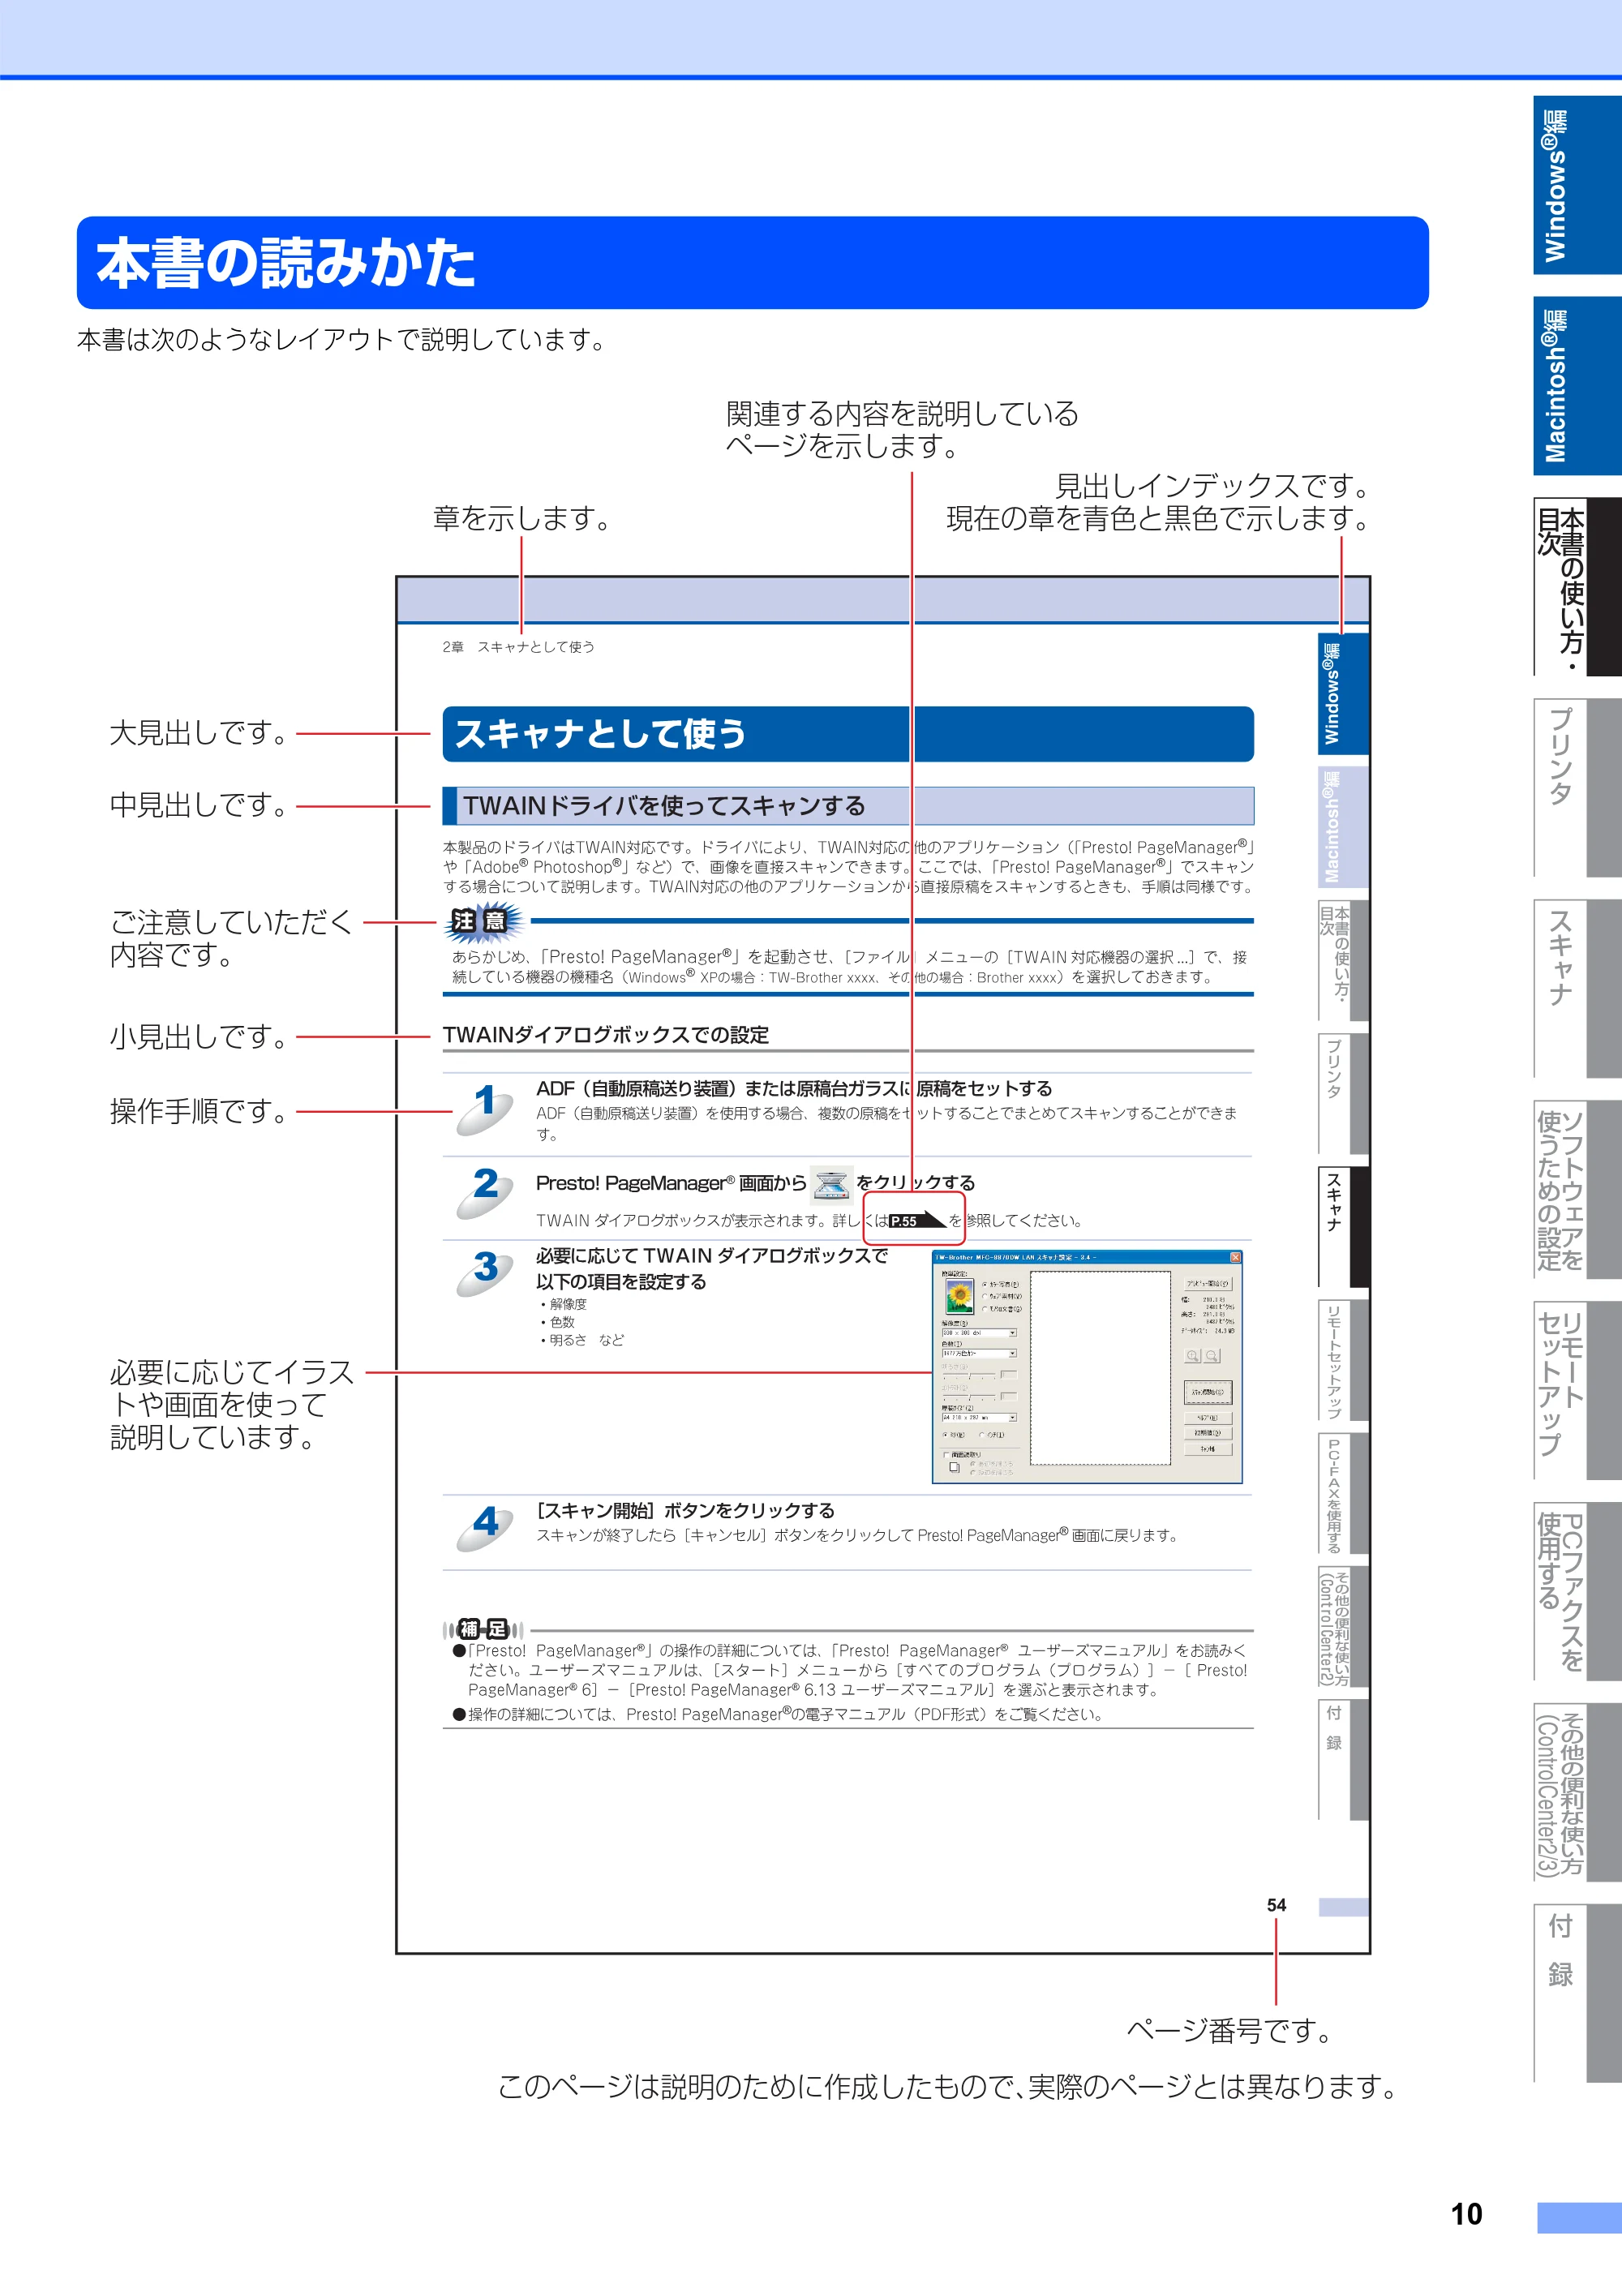
Task: Open the Macintosh®編 index tab on the page edge
Action: pos(1576,386)
